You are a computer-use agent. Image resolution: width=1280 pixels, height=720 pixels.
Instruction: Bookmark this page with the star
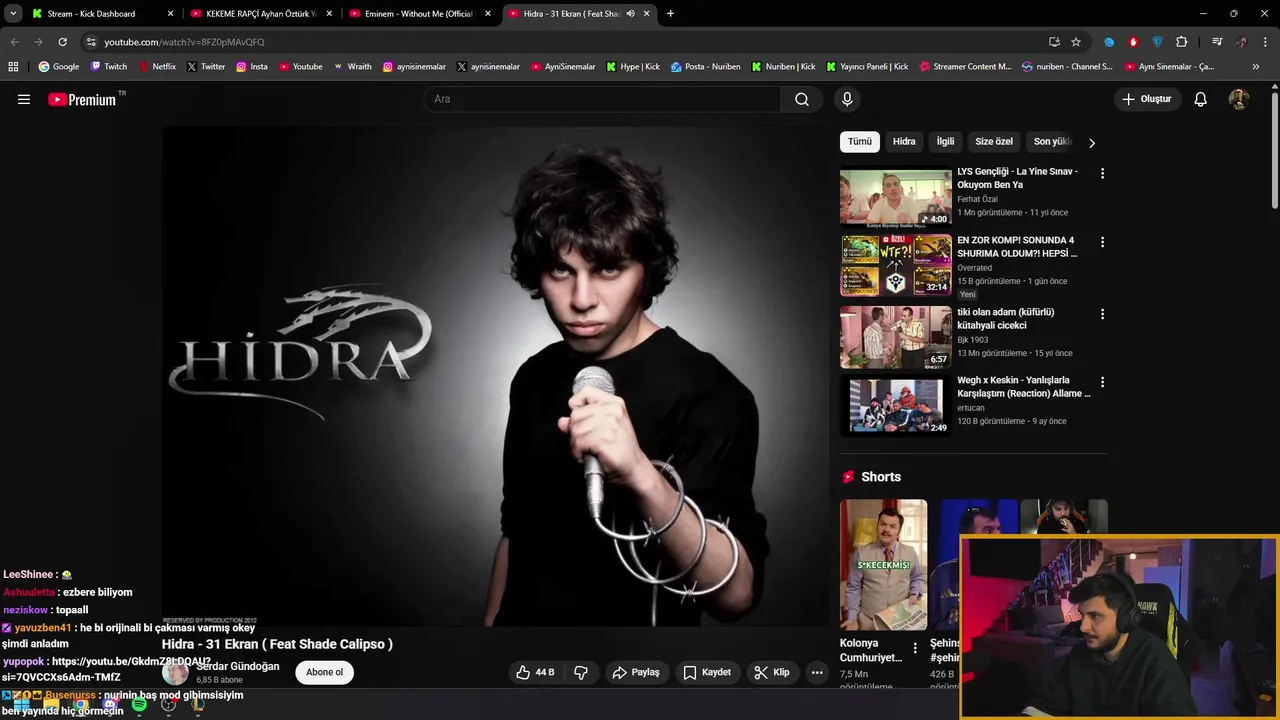(x=1076, y=42)
